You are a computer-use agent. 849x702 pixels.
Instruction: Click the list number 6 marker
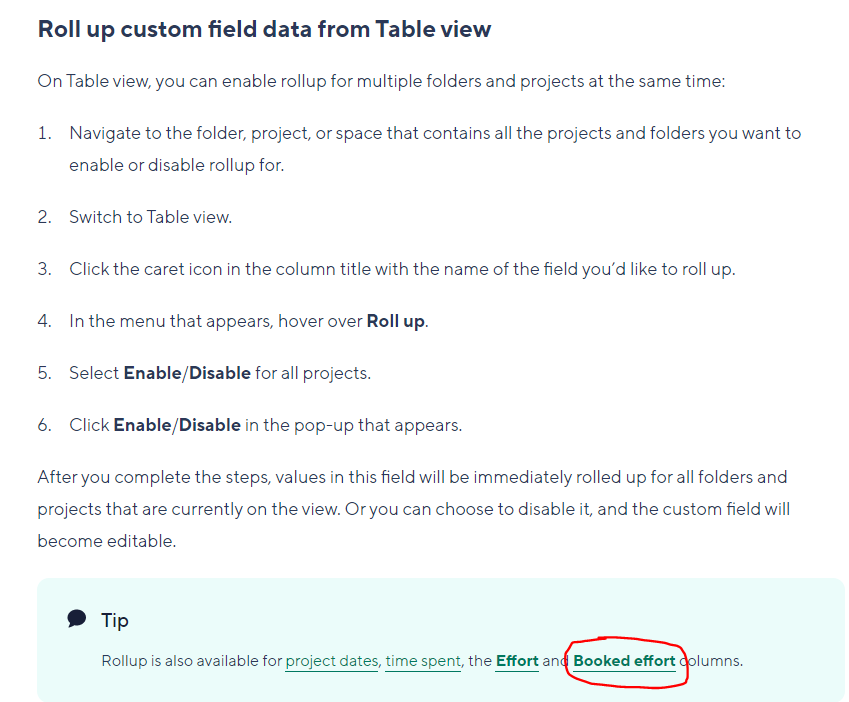pos(44,425)
